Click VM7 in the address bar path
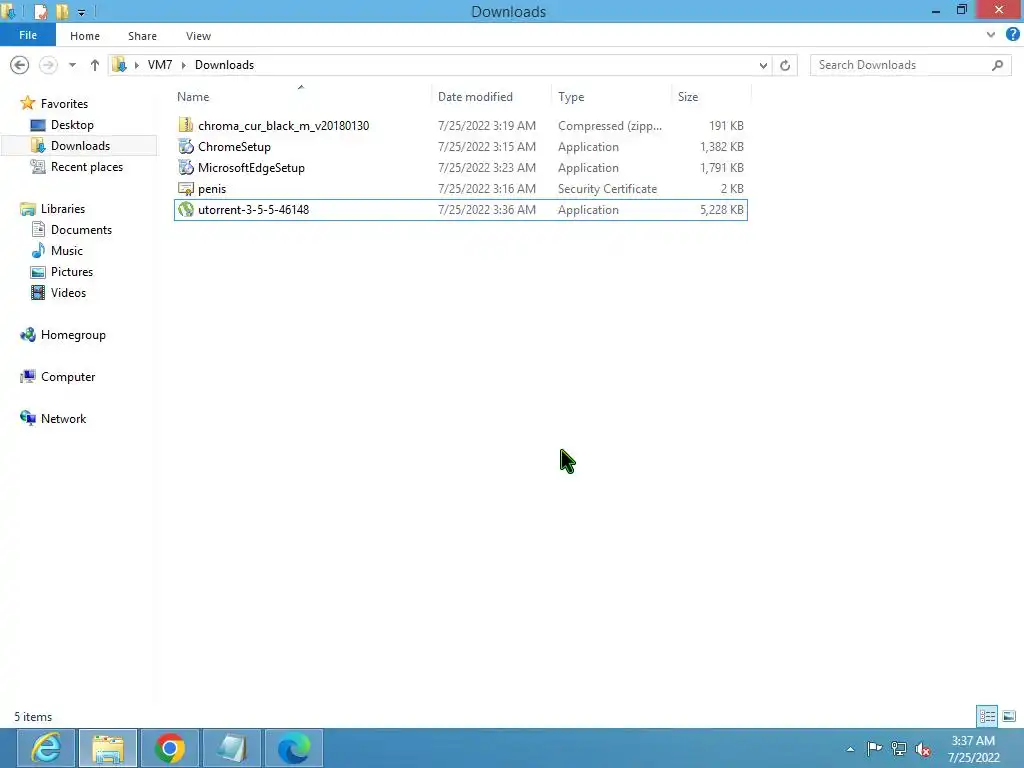Viewport: 1024px width, 768px height. [x=160, y=65]
